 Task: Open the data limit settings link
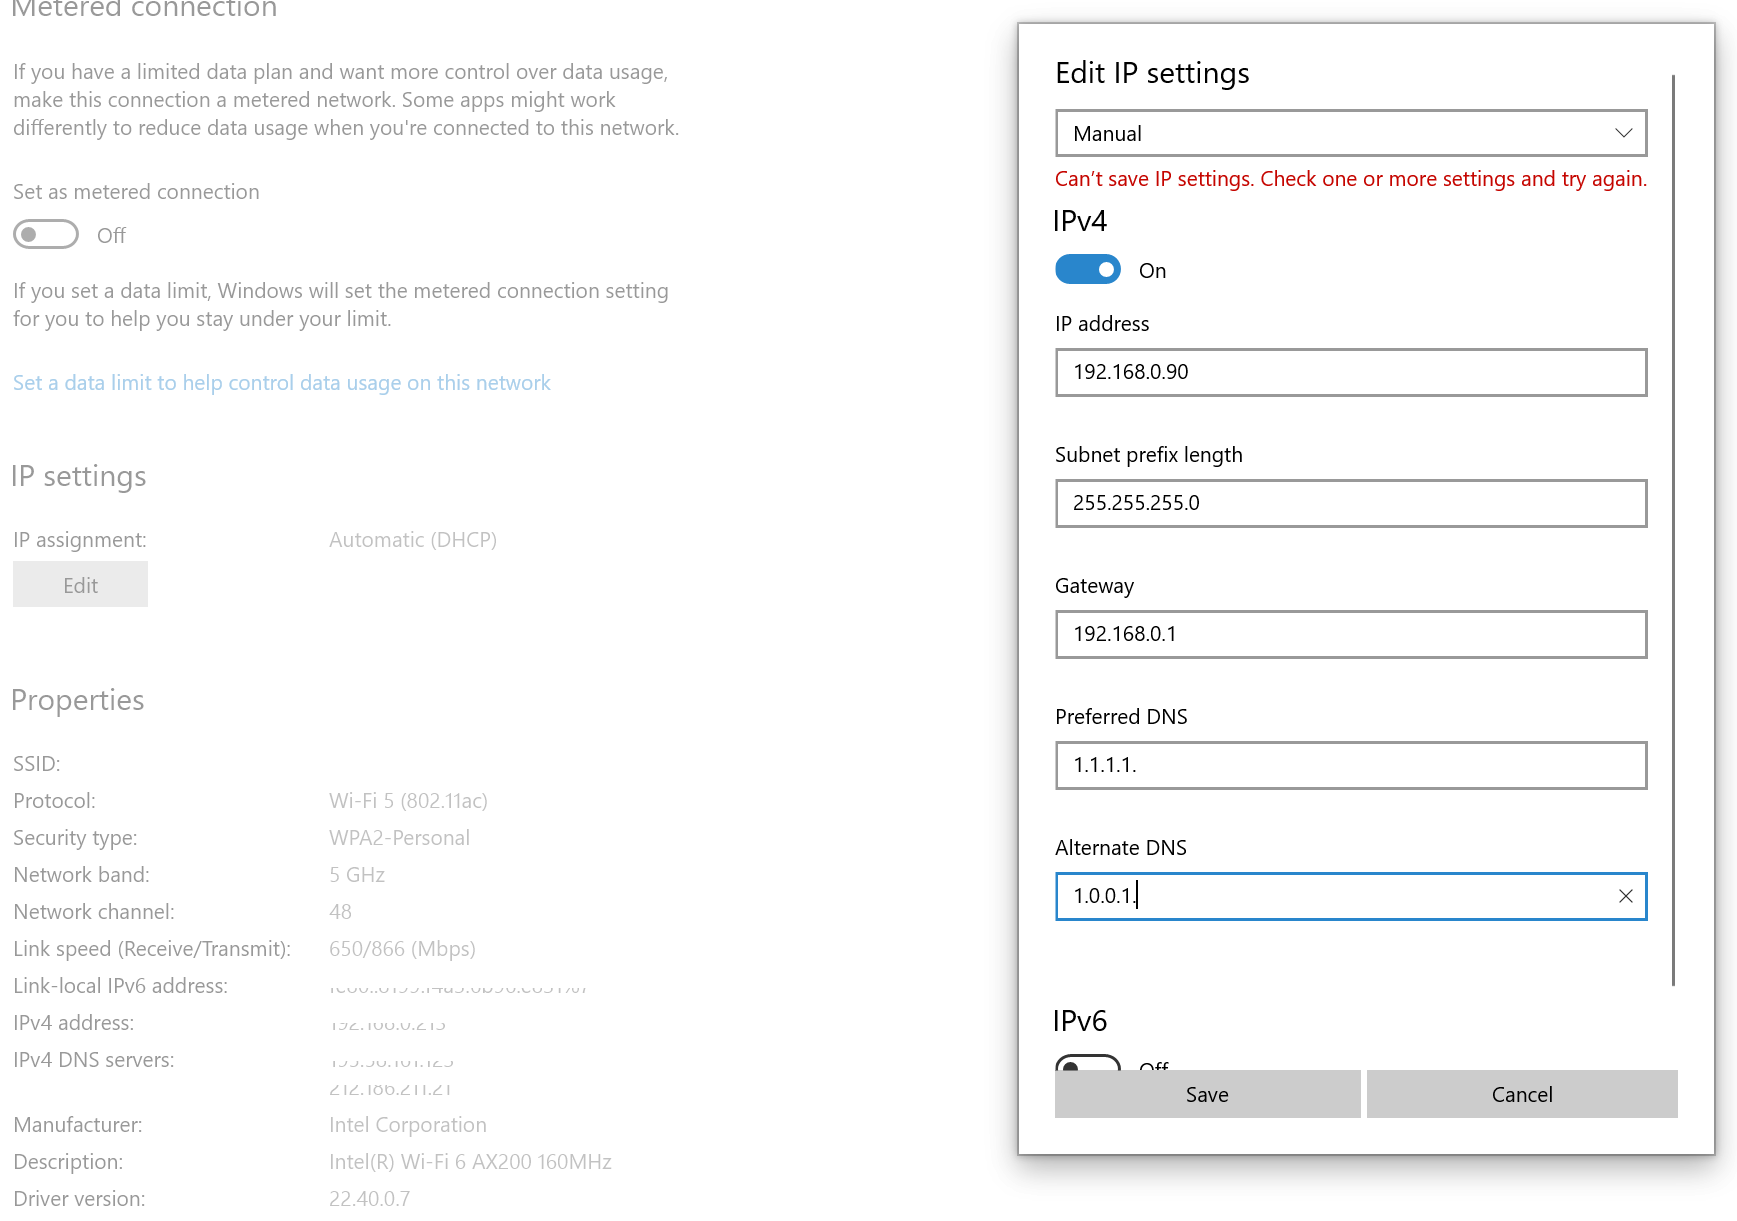point(282,383)
